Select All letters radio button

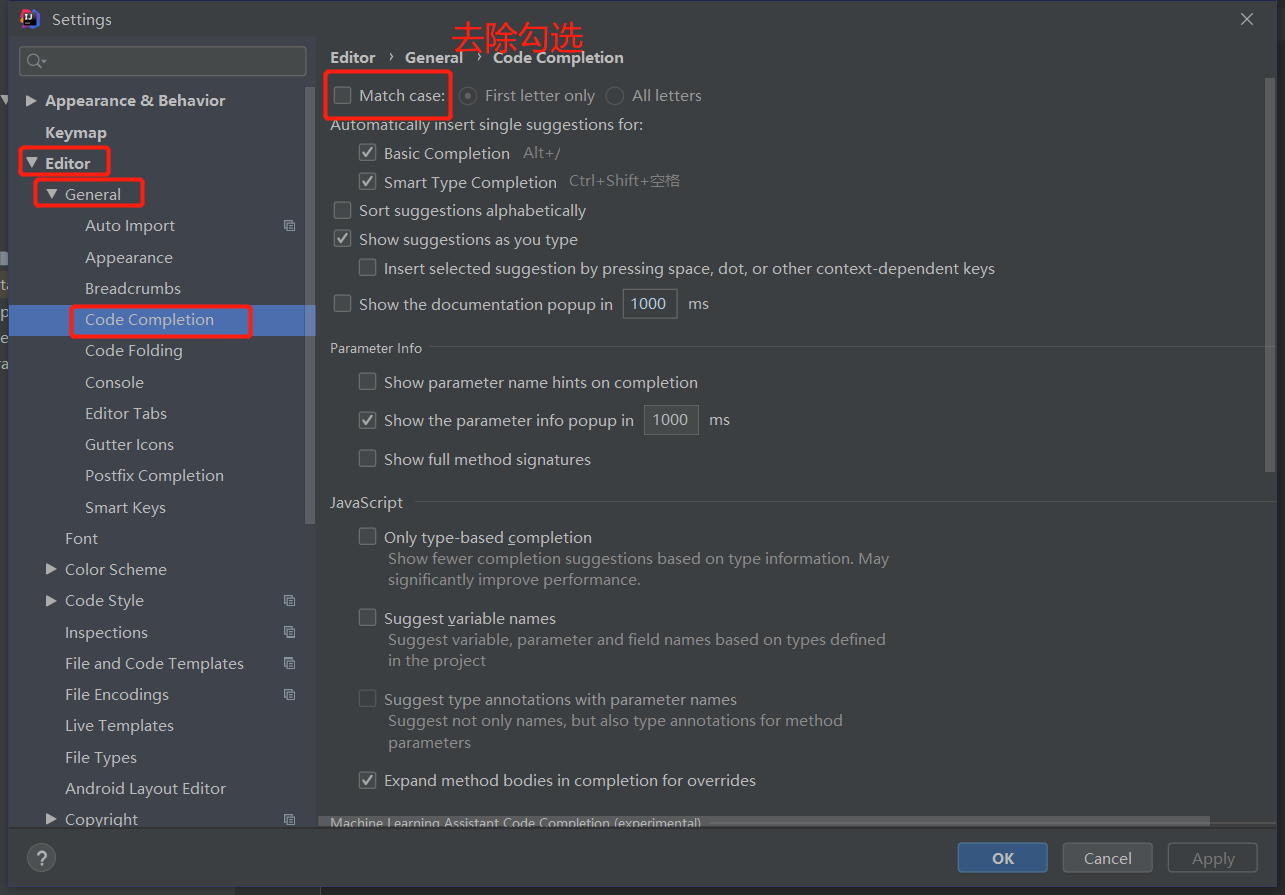tap(615, 96)
